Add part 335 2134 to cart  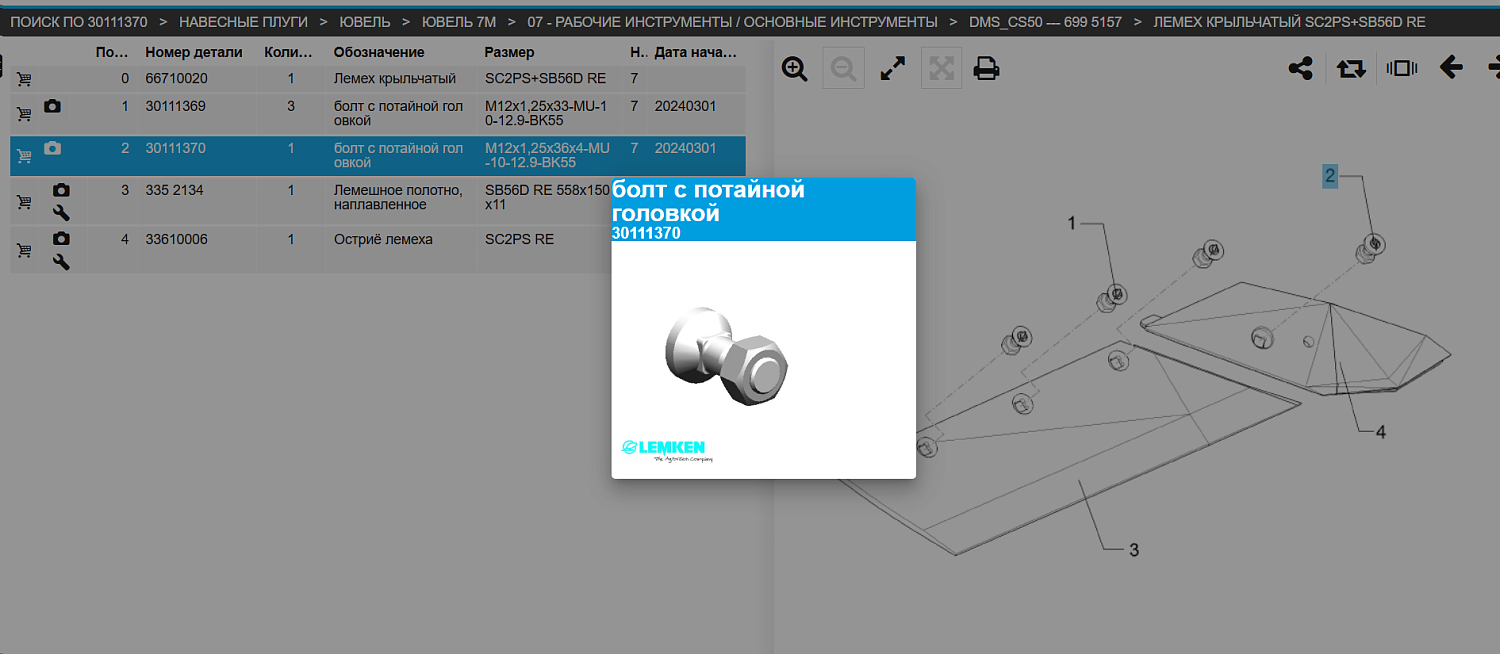(x=24, y=202)
